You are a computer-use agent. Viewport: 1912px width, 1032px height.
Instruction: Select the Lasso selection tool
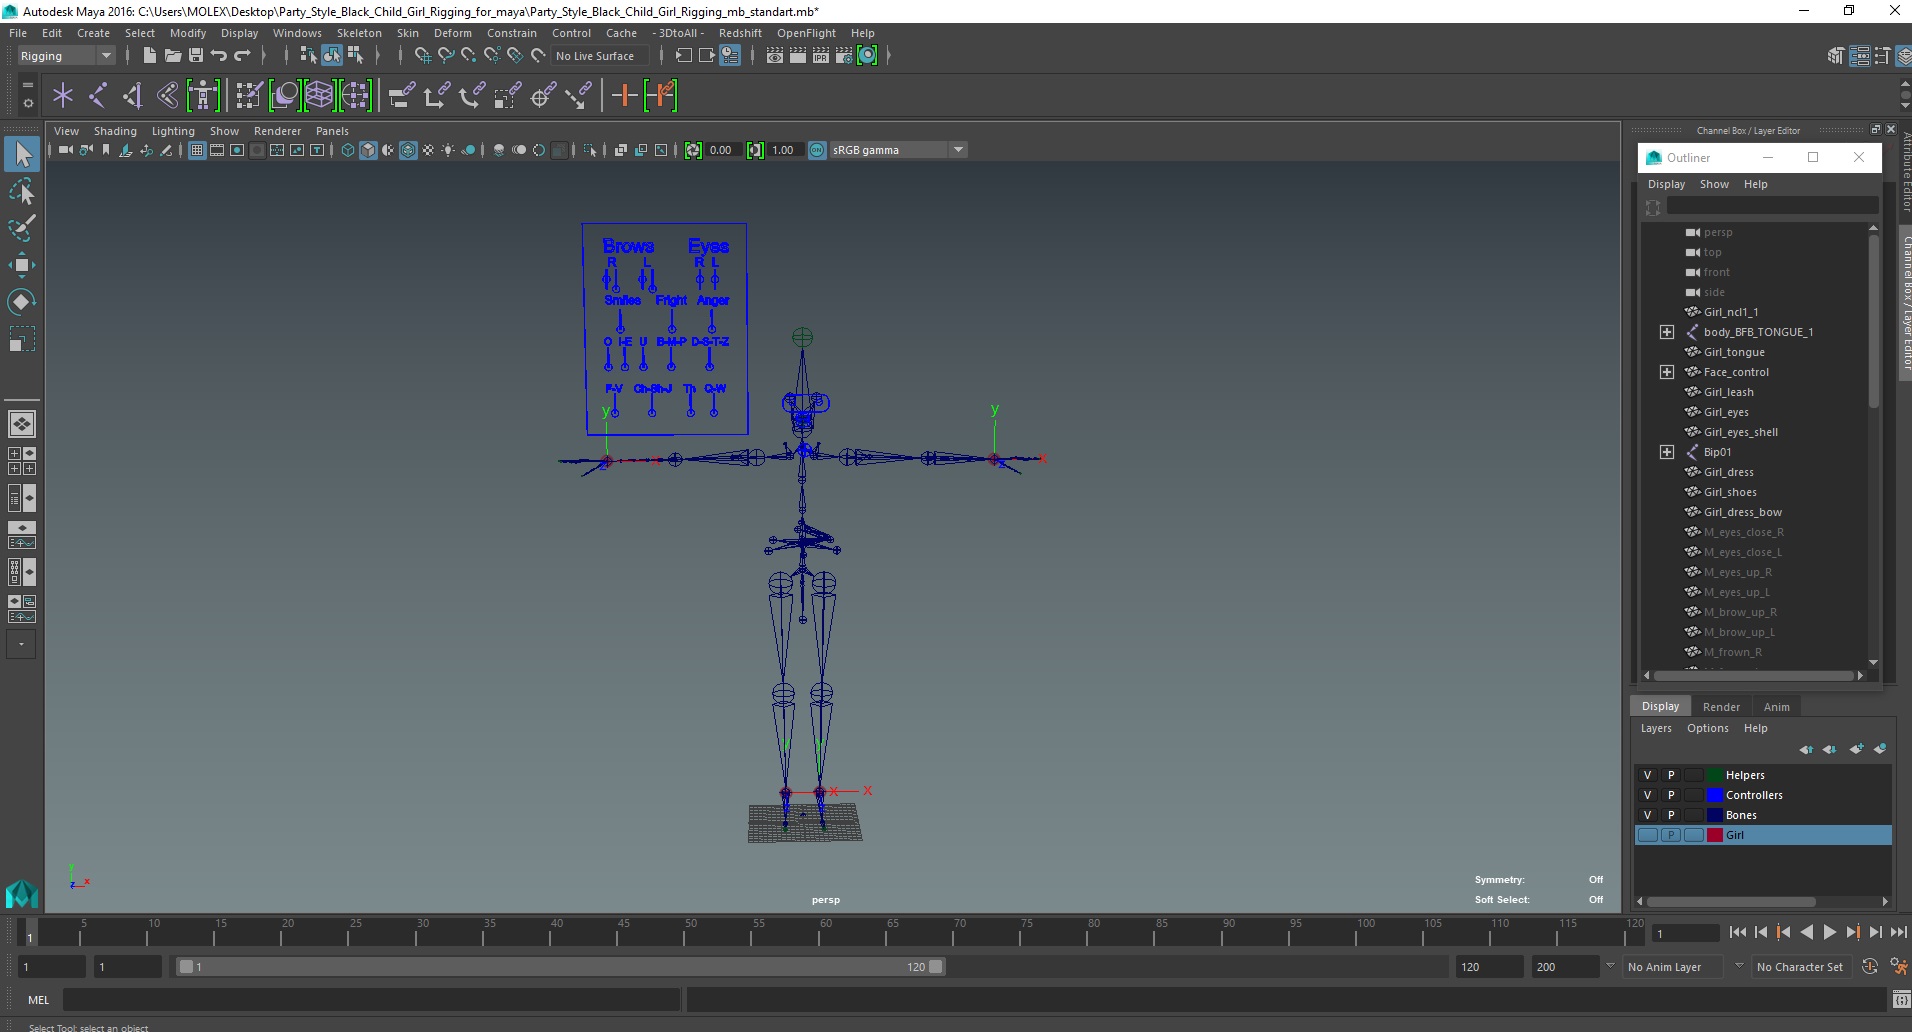(22, 191)
